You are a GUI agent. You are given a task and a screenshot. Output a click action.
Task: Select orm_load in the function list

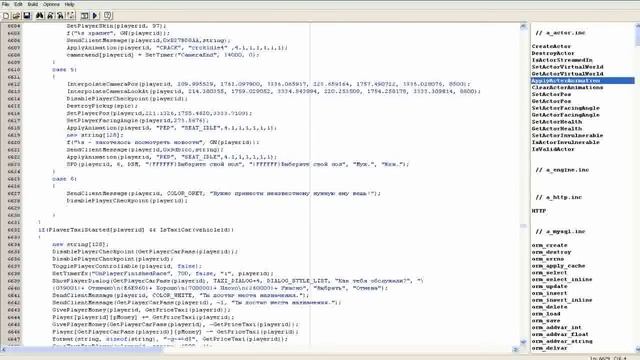click(x=546, y=314)
